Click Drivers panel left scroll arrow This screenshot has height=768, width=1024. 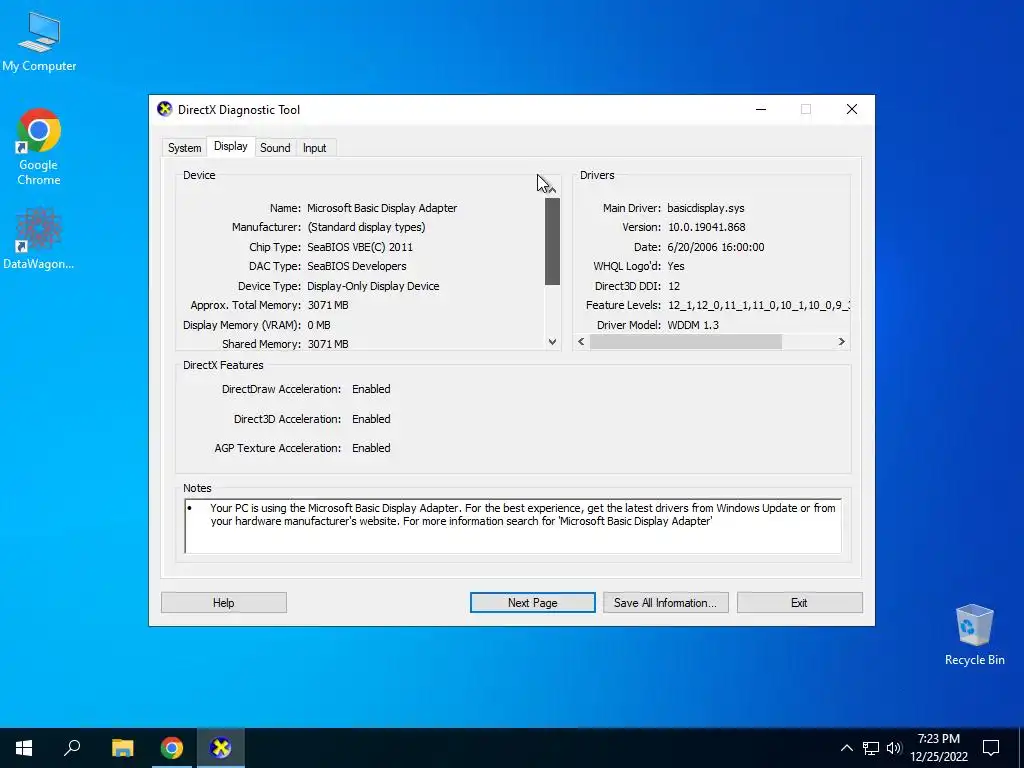coord(581,342)
